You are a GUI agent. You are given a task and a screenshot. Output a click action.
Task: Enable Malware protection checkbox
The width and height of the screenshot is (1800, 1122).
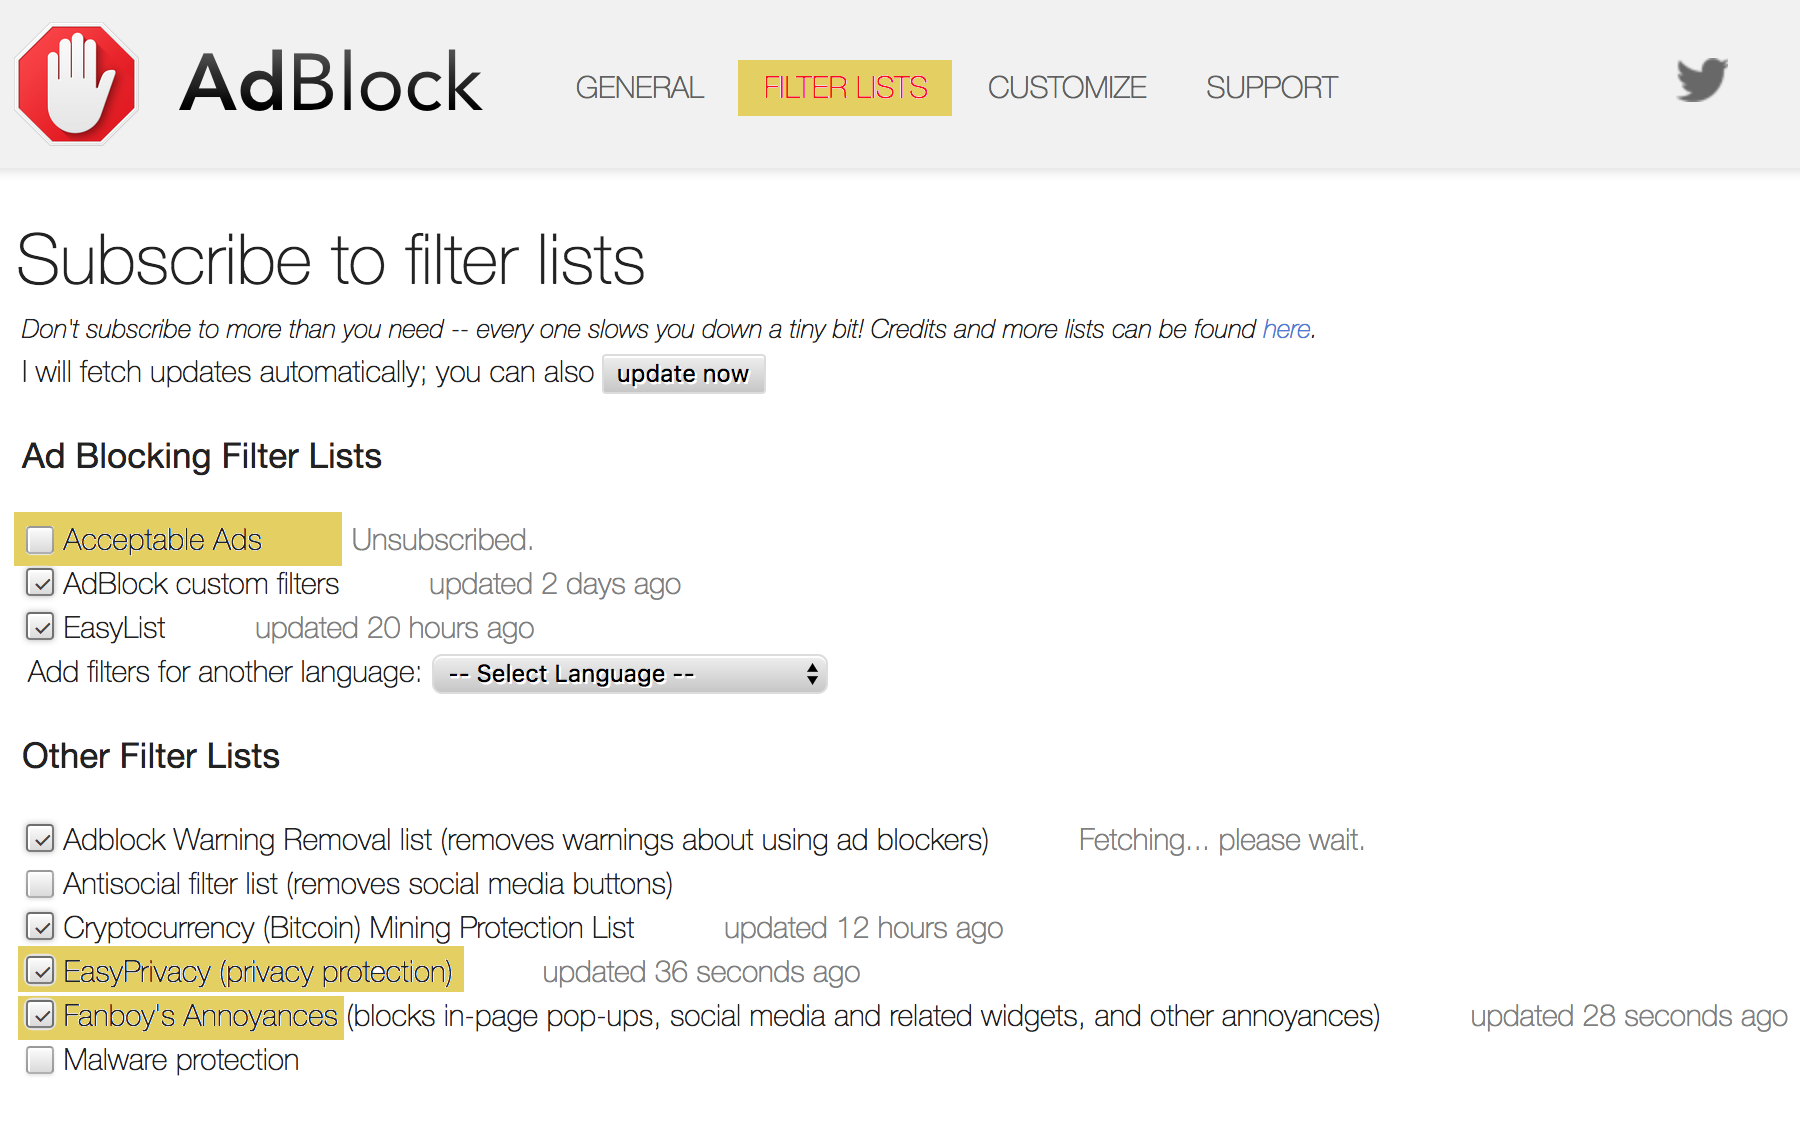pos(40,1060)
